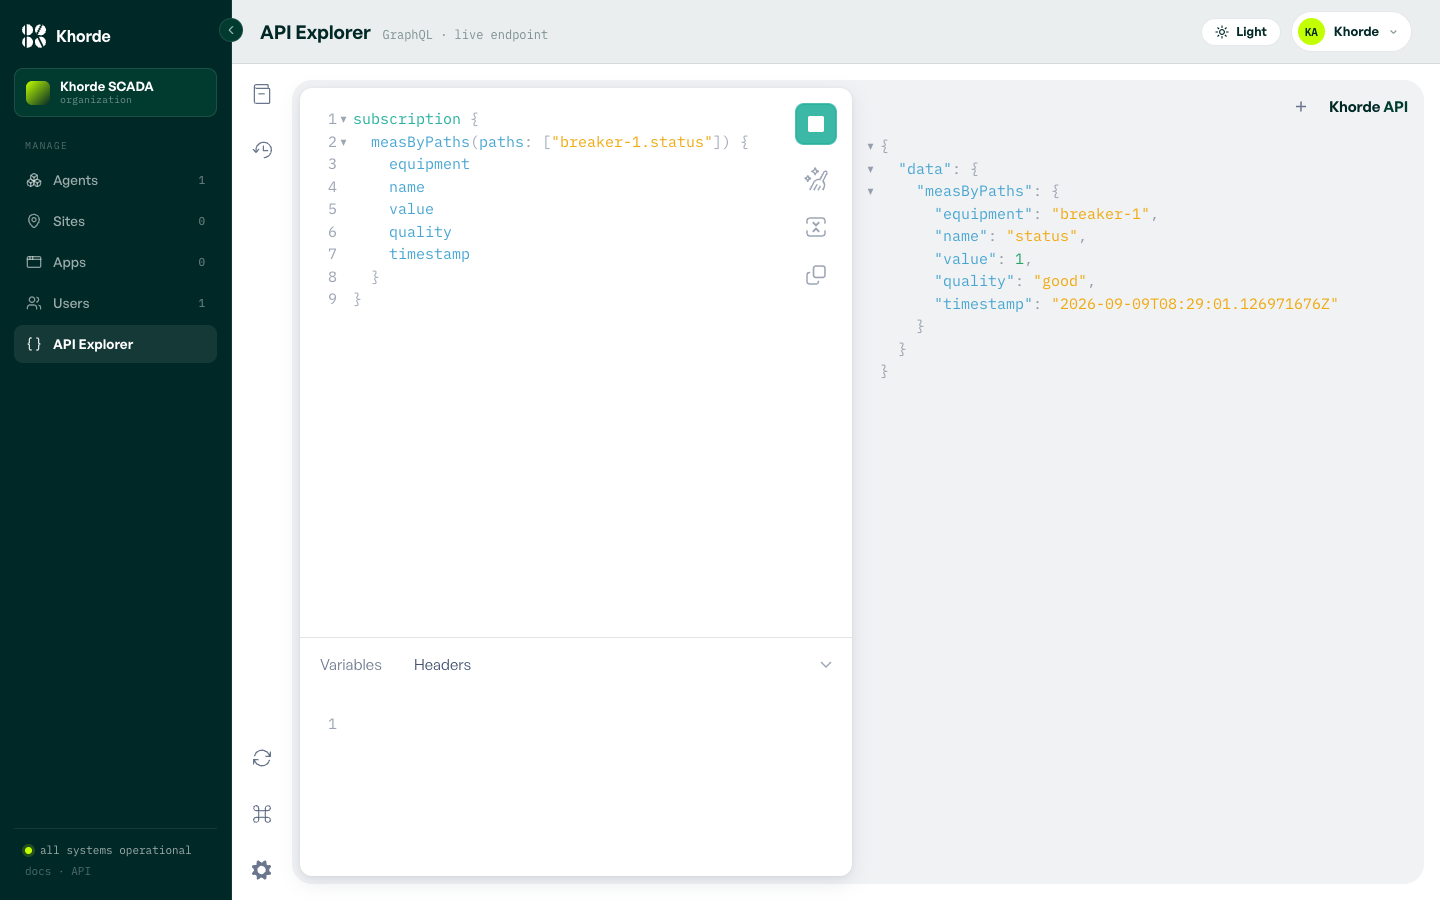Navigate to Users
1440x900 pixels.
pos(115,303)
